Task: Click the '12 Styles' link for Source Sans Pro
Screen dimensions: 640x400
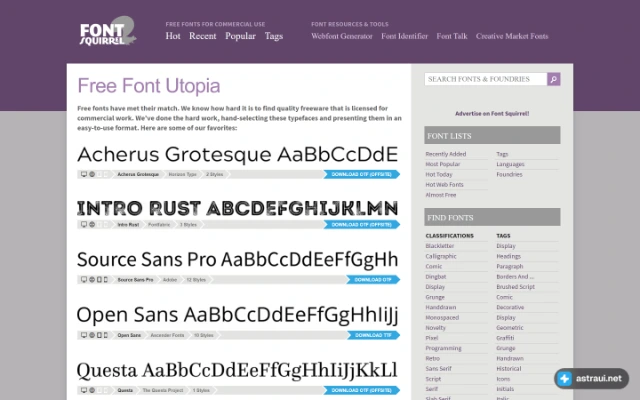Action: [196, 280]
